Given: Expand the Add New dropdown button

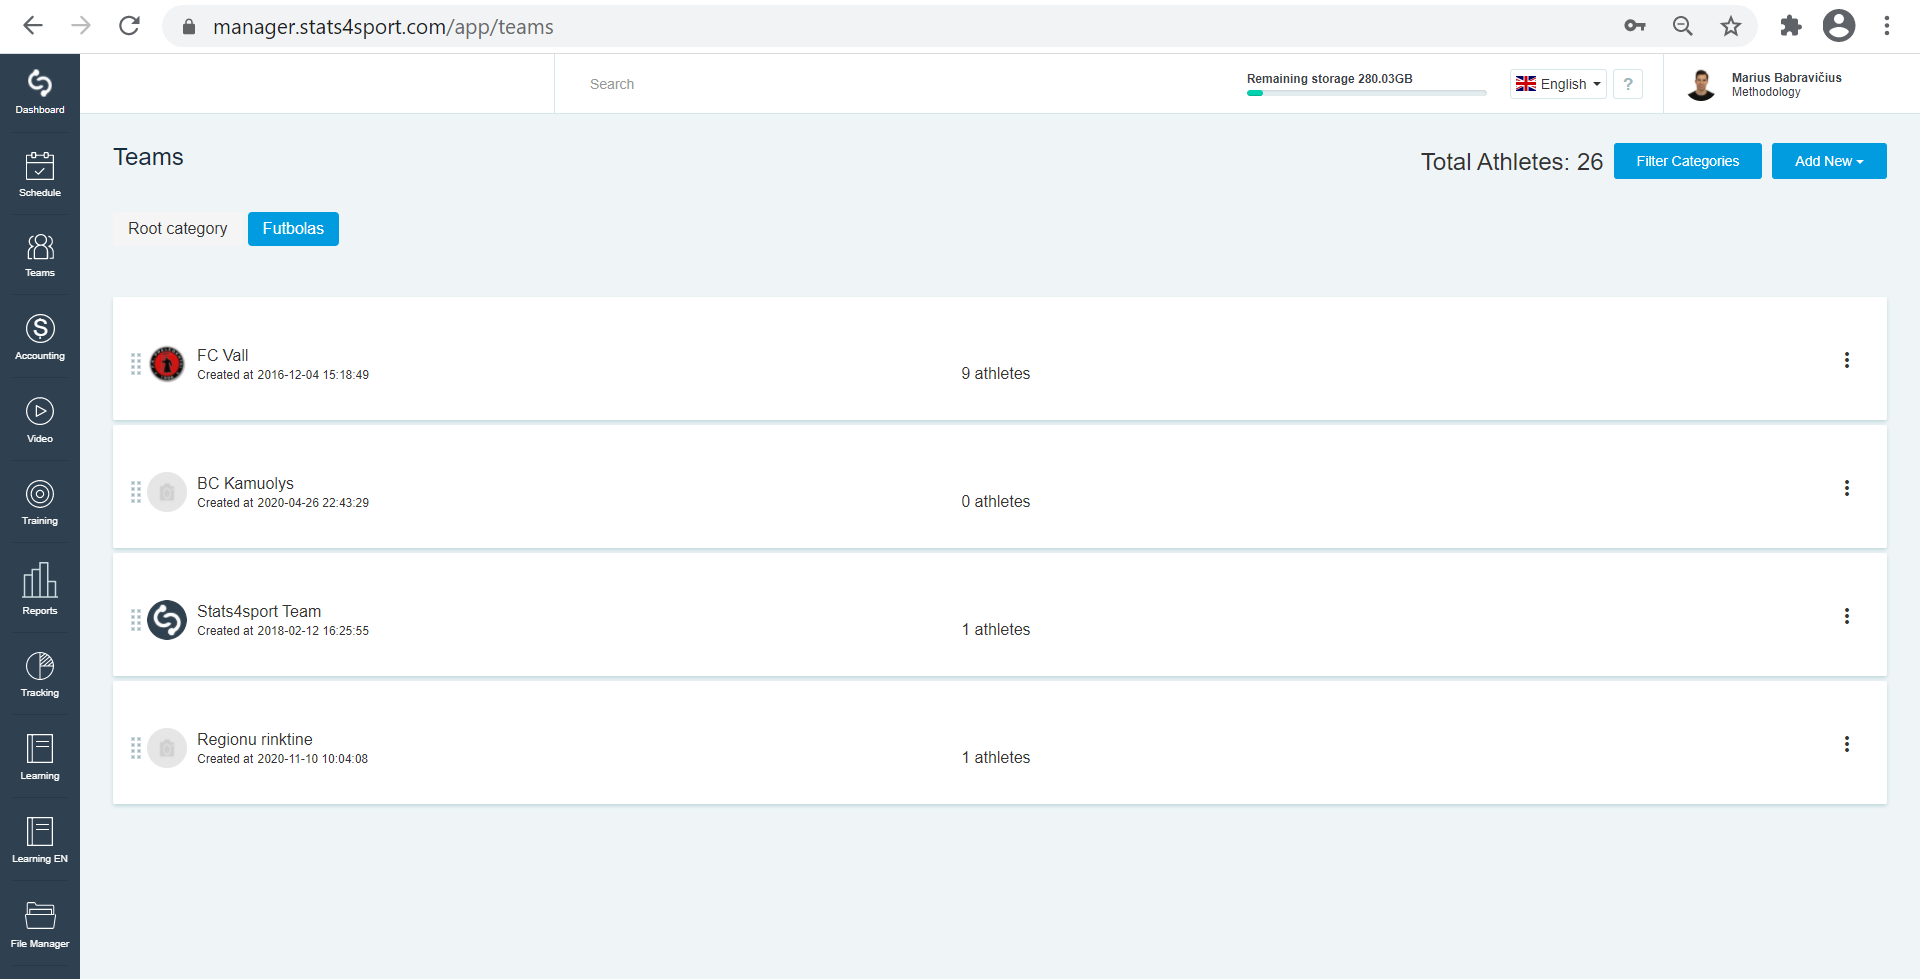Looking at the screenshot, I should coord(1829,161).
